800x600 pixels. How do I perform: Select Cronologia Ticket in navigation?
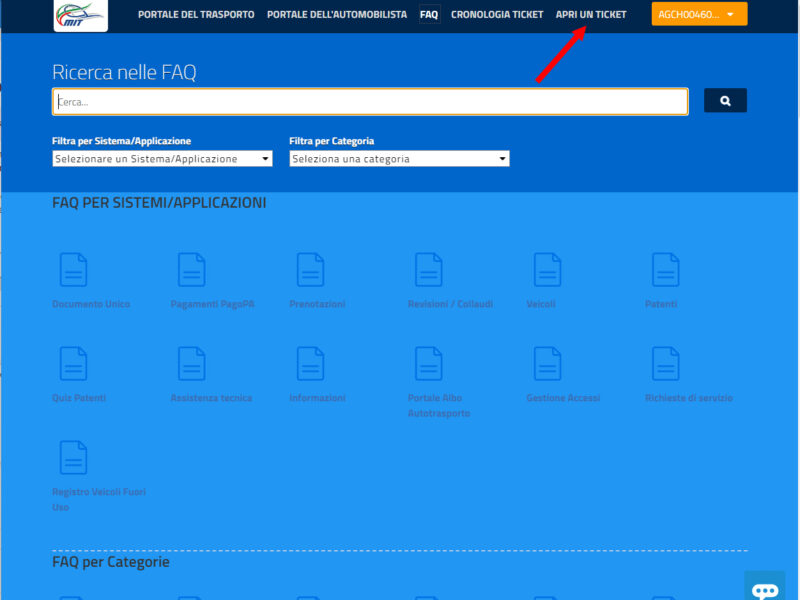click(x=497, y=15)
